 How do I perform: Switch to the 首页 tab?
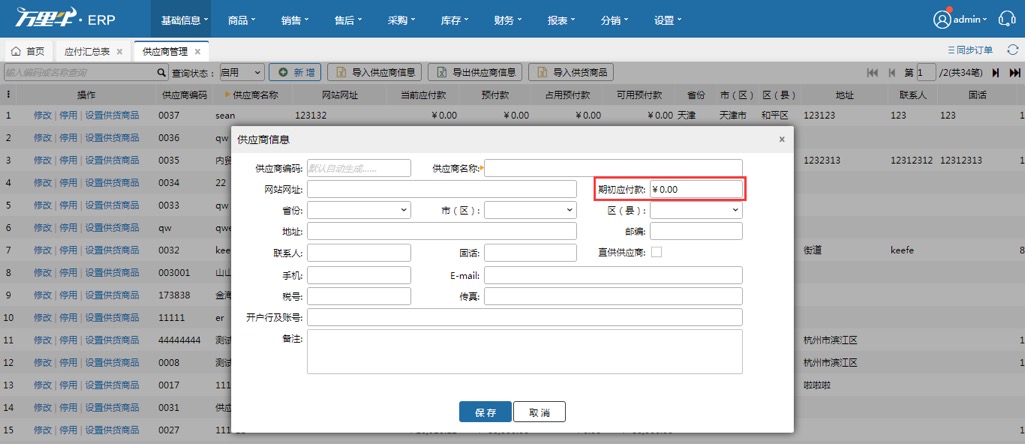[28, 51]
